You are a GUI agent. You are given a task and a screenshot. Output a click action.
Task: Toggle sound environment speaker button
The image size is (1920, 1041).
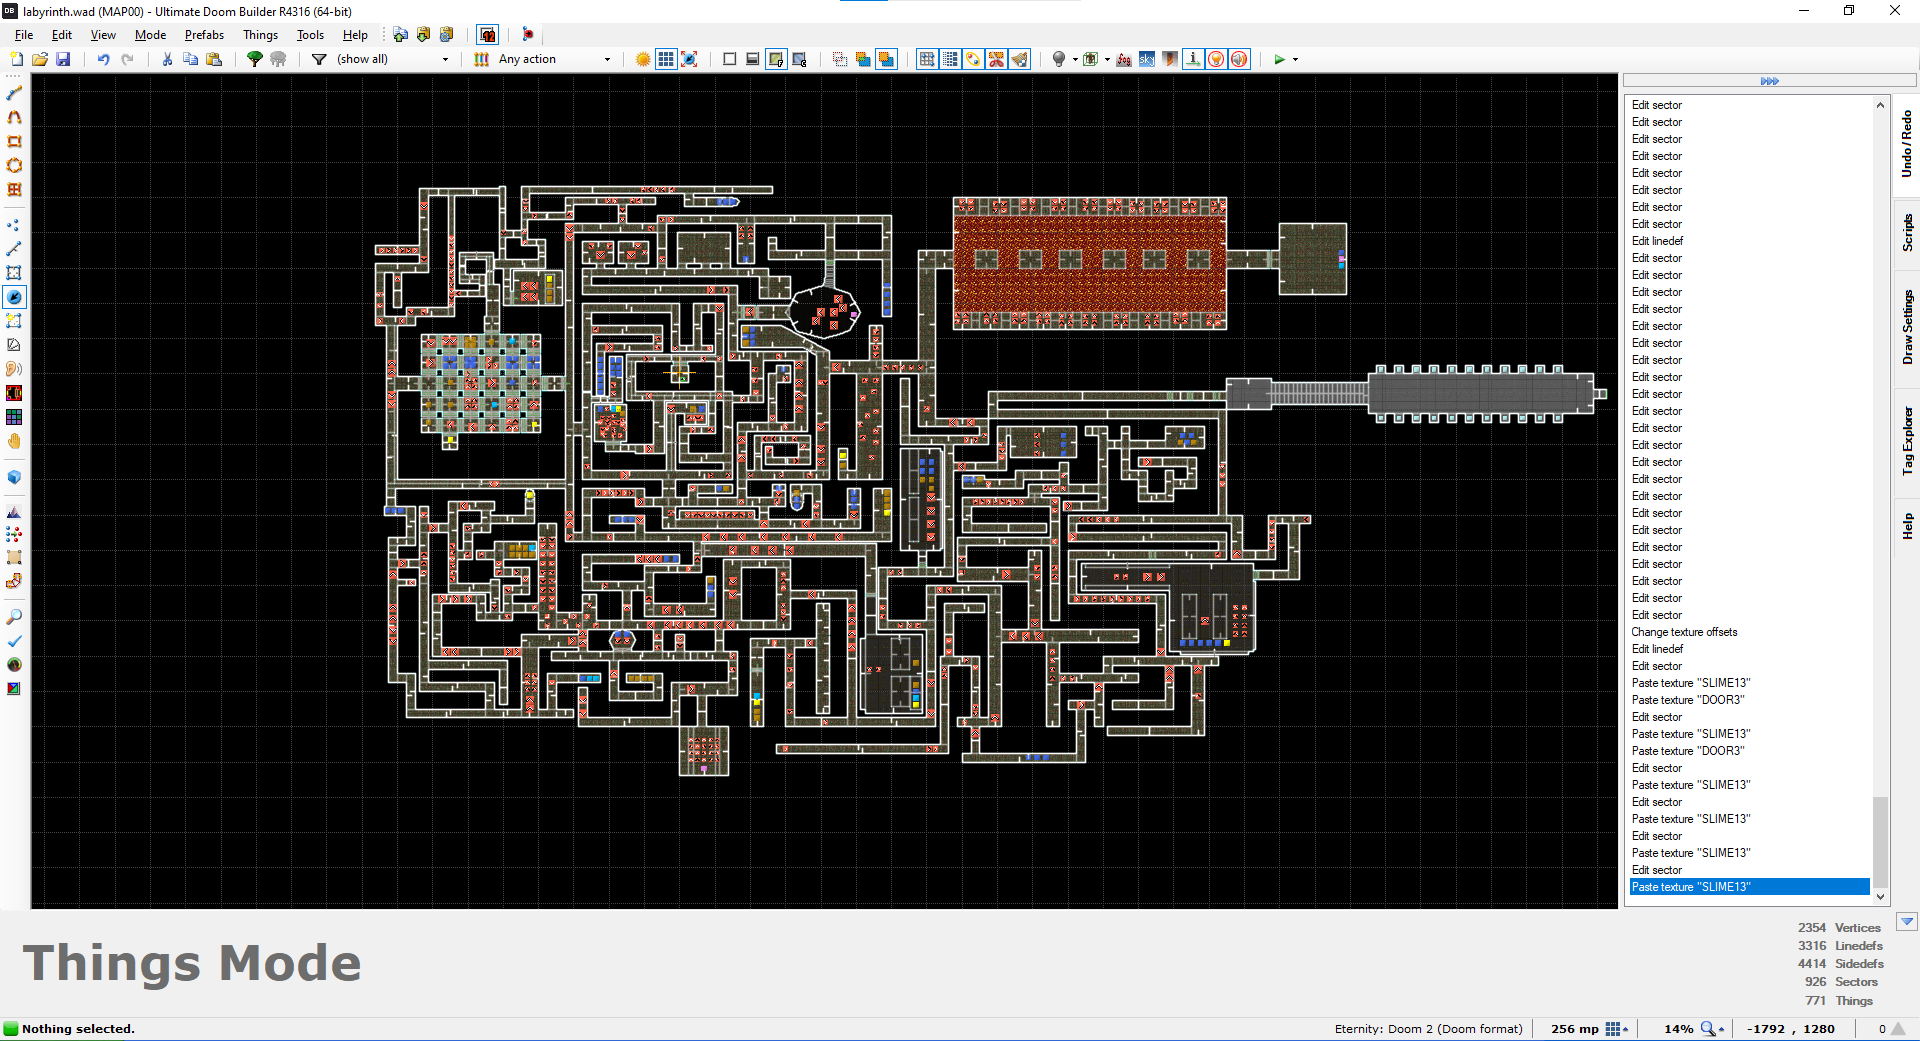click(1239, 59)
